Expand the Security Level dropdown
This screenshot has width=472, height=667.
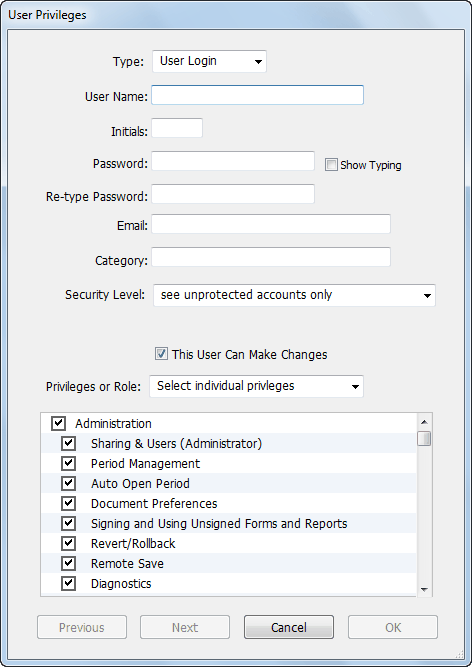(x=294, y=295)
